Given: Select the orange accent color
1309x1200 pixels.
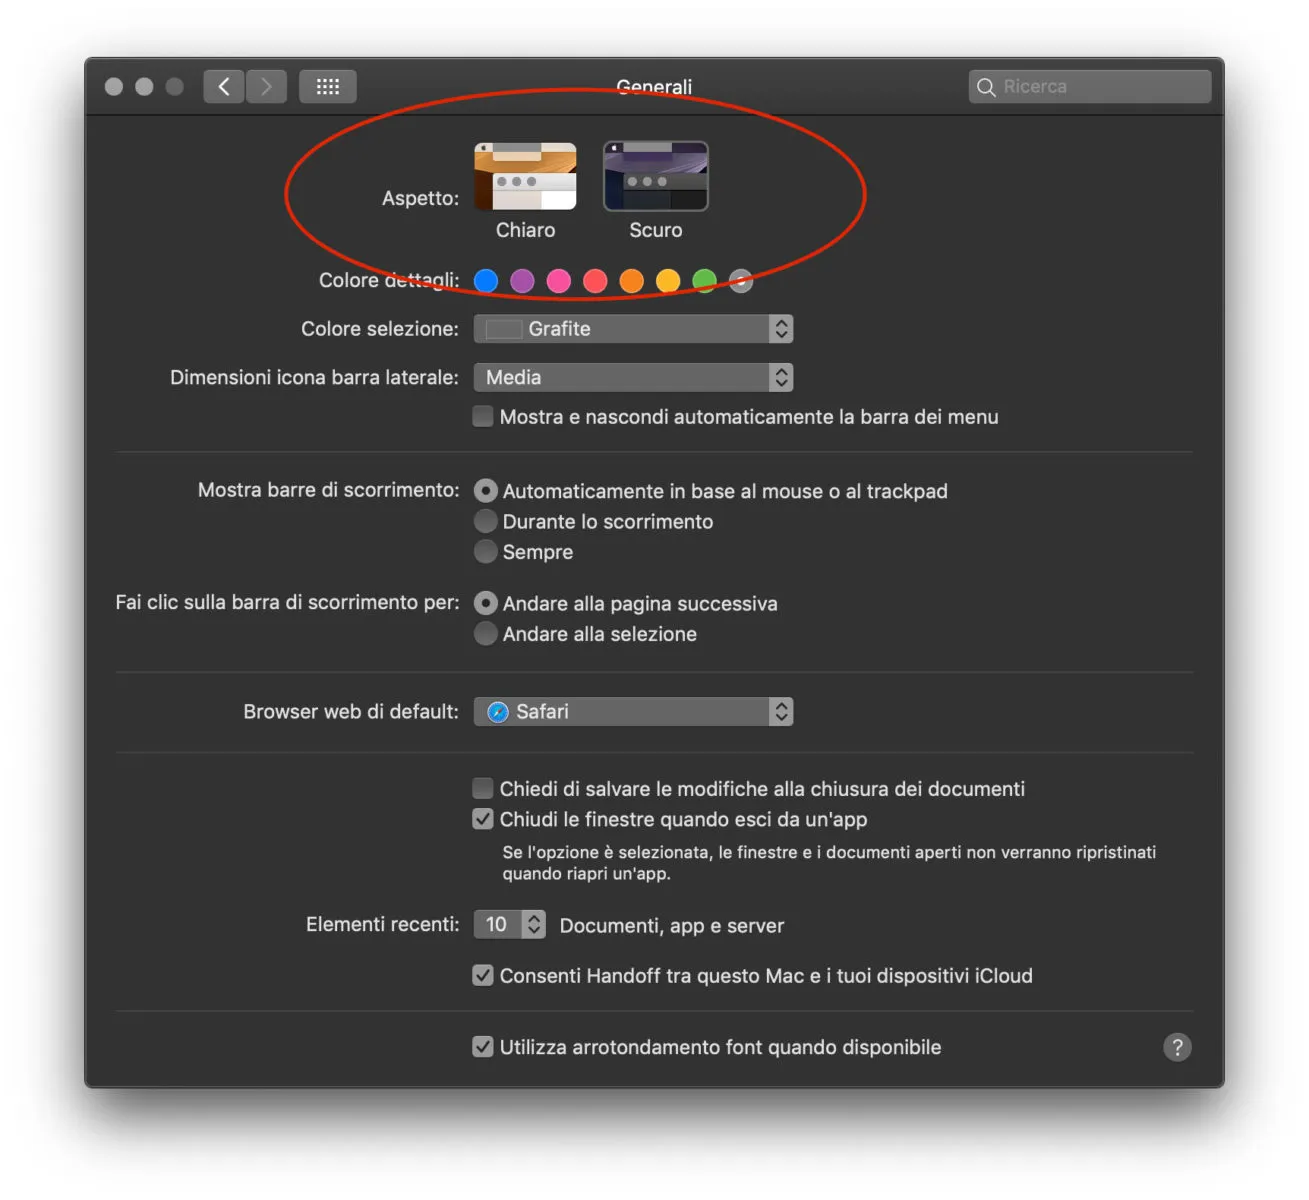Looking at the screenshot, I should tap(631, 281).
